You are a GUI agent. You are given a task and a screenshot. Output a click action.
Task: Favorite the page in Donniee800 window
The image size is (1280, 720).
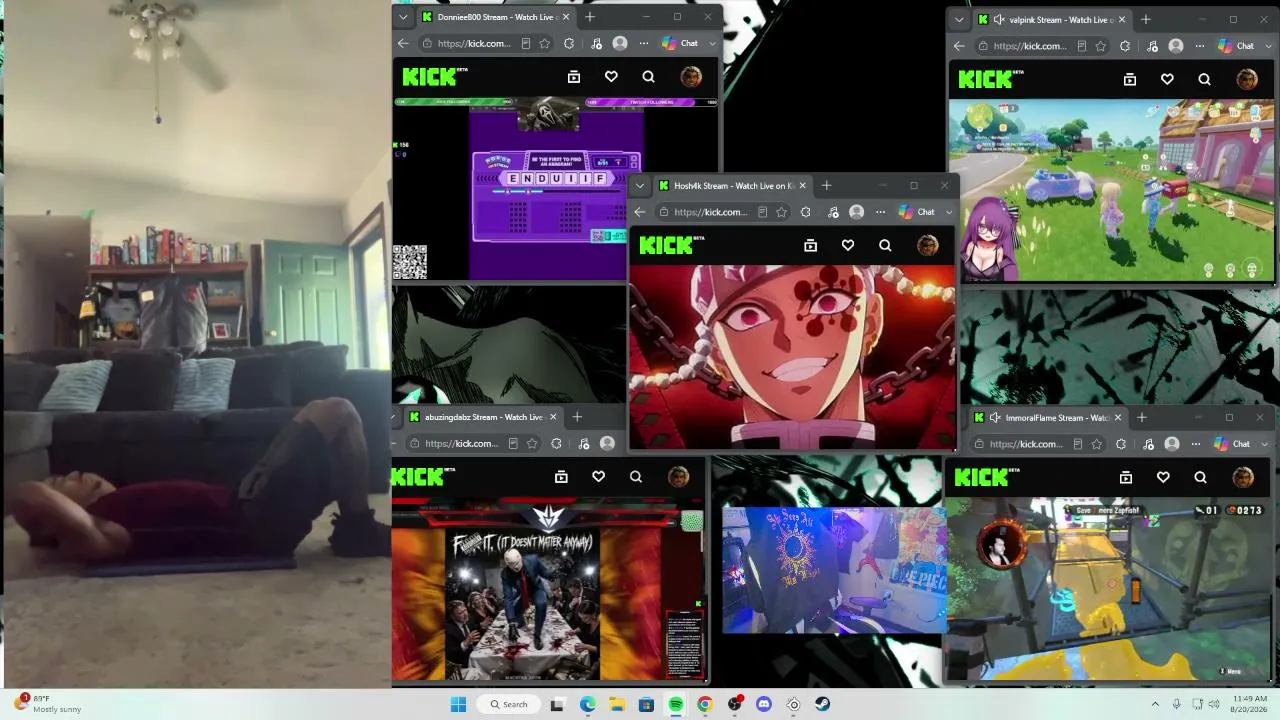(x=545, y=44)
